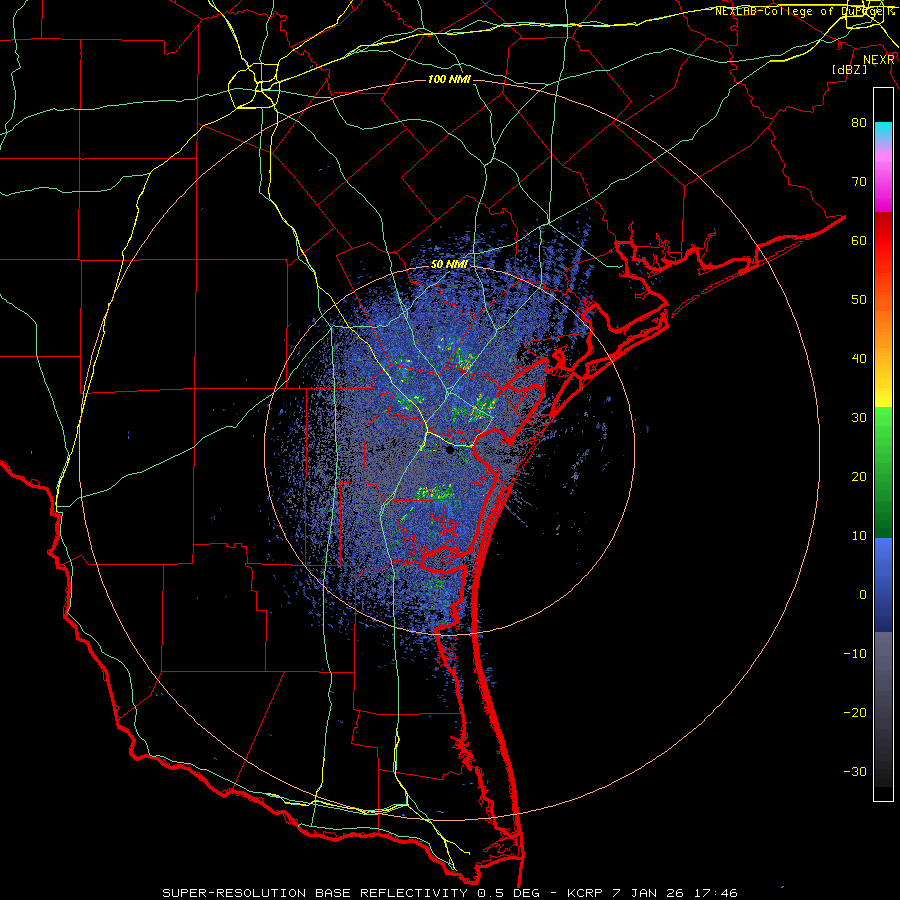Screen dimensions: 900x900
Task: Click the black radar site dot at map center
Action: tap(450, 451)
